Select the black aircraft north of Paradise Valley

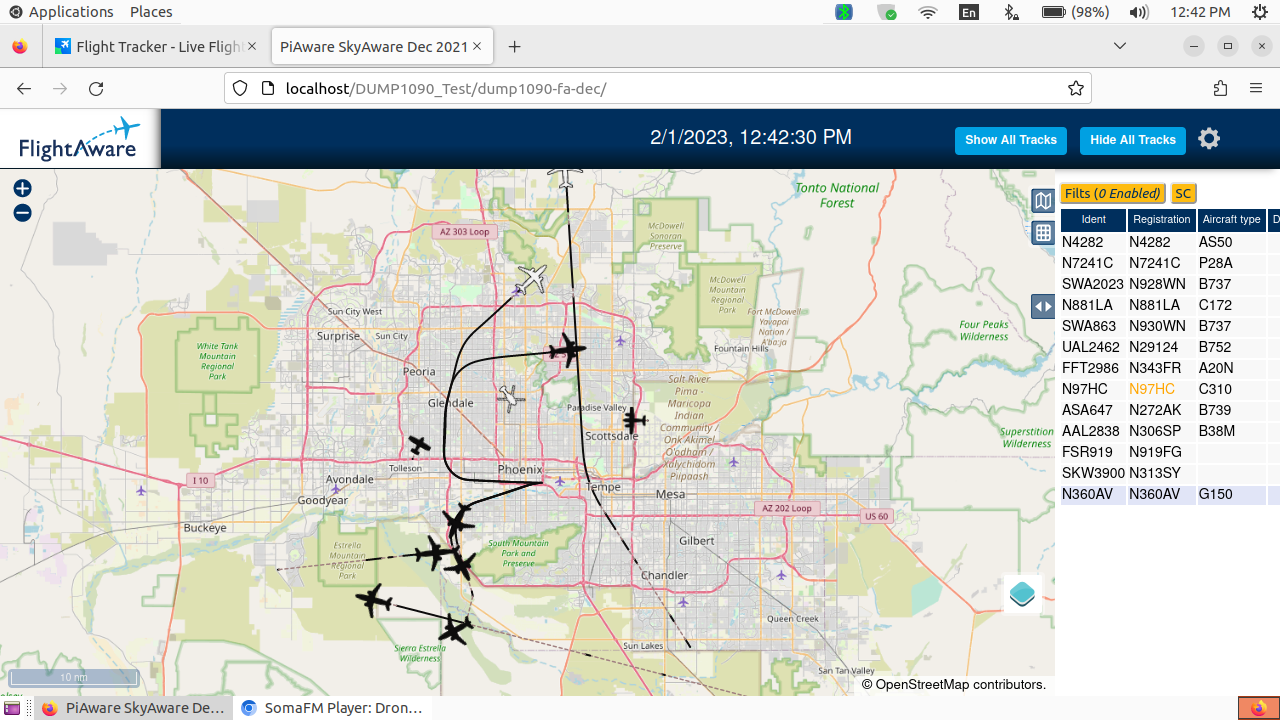[x=567, y=350]
